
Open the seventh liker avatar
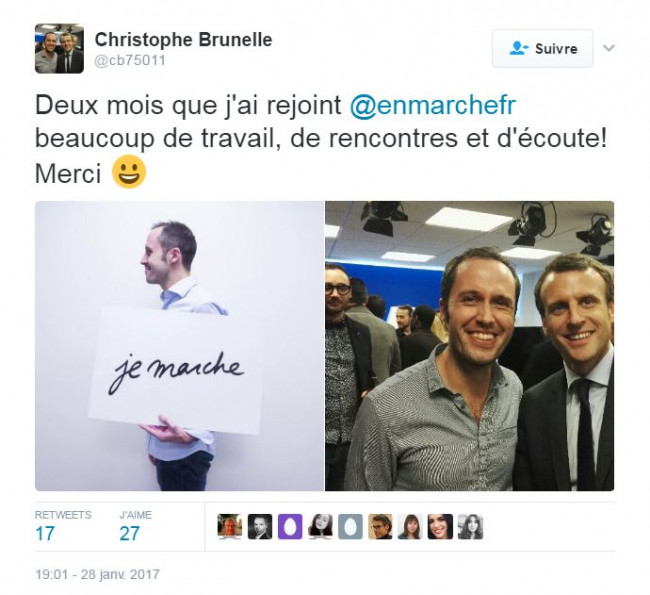(410, 527)
